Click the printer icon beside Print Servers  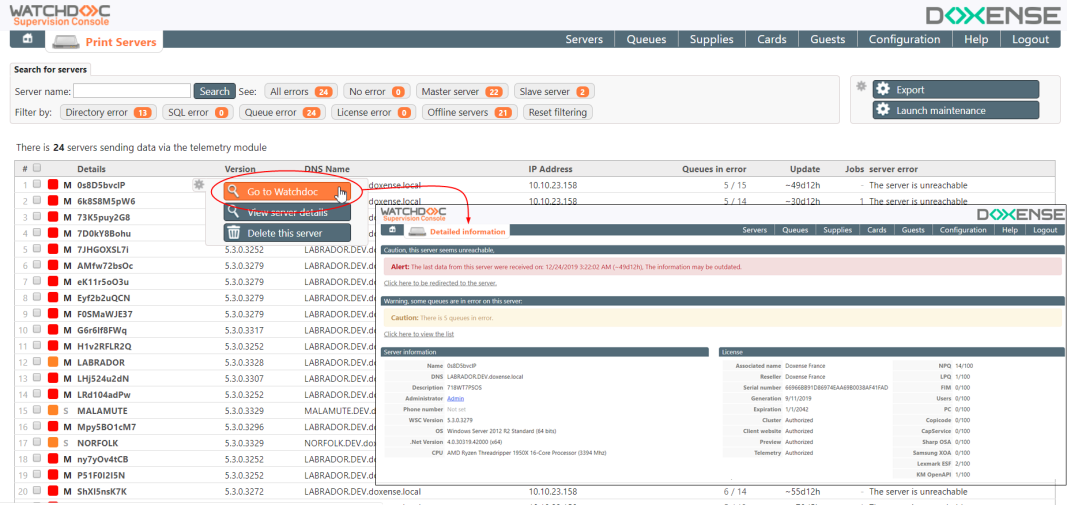(x=66, y=41)
